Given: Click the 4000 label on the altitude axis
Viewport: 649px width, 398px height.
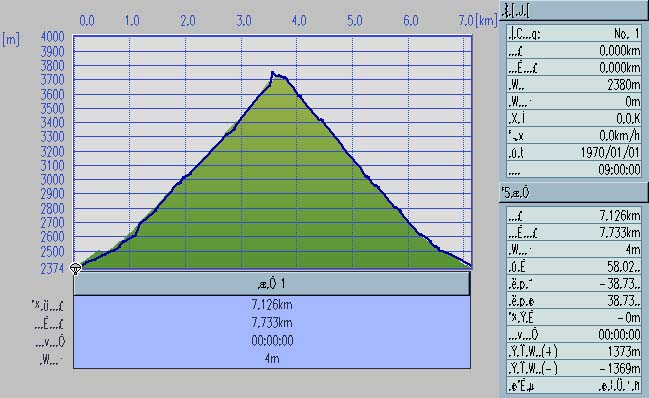Looking at the screenshot, I should [52, 37].
